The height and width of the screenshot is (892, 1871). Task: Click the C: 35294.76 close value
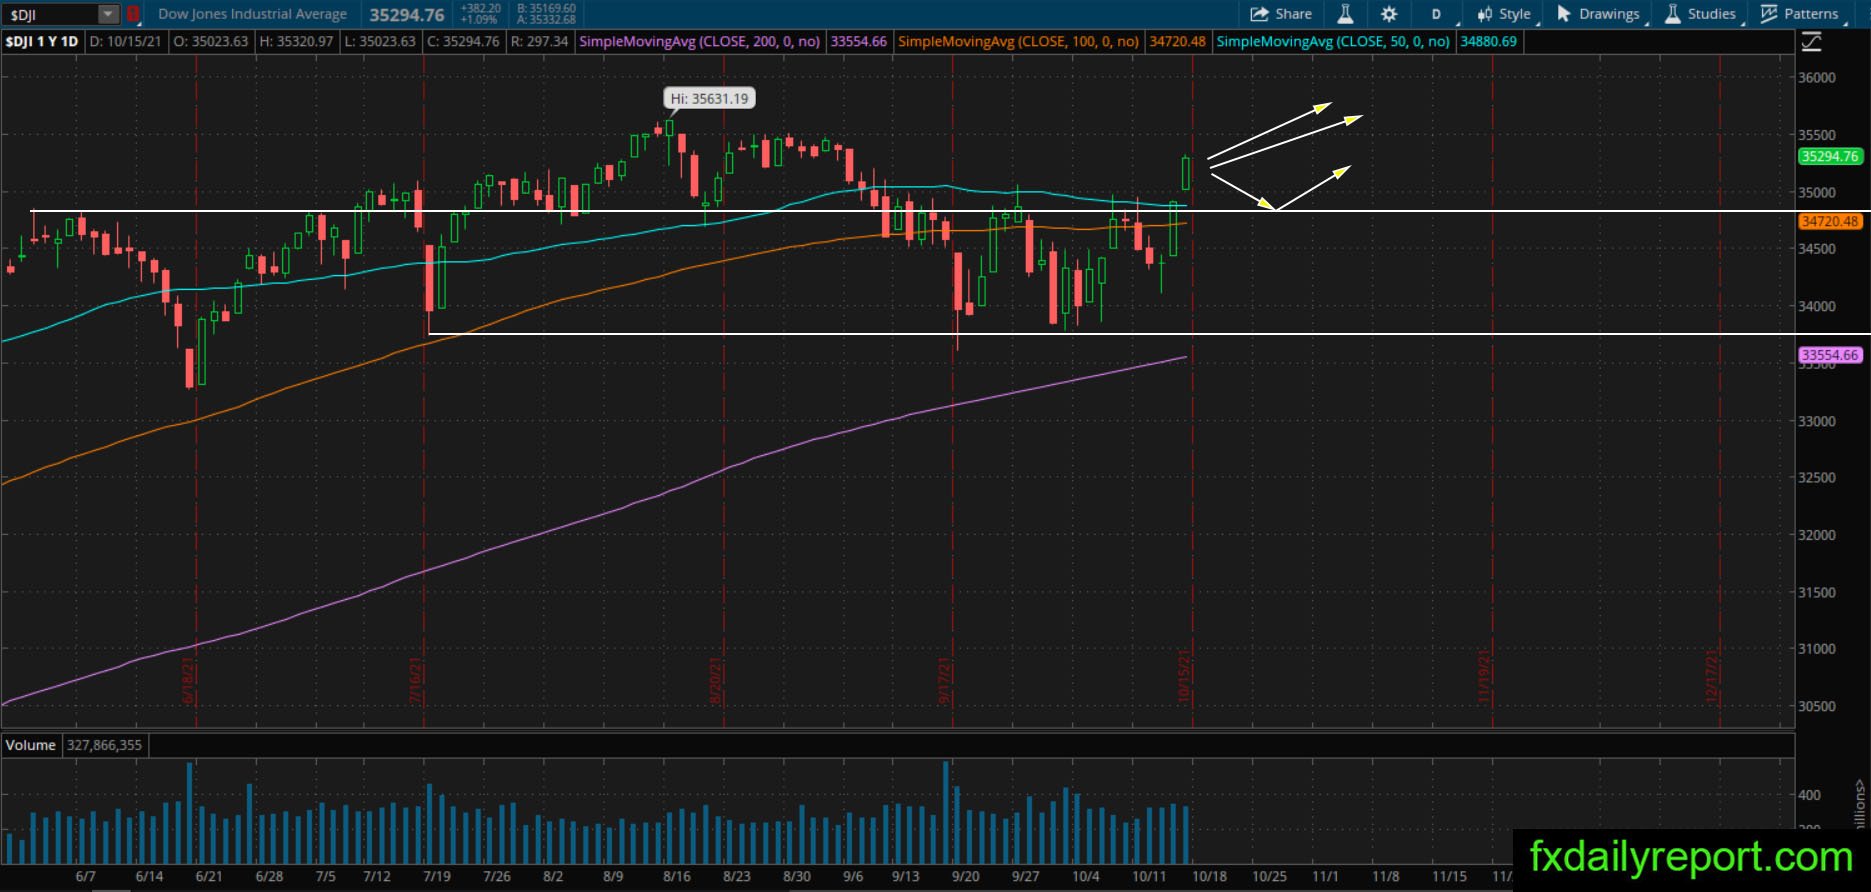click(463, 42)
